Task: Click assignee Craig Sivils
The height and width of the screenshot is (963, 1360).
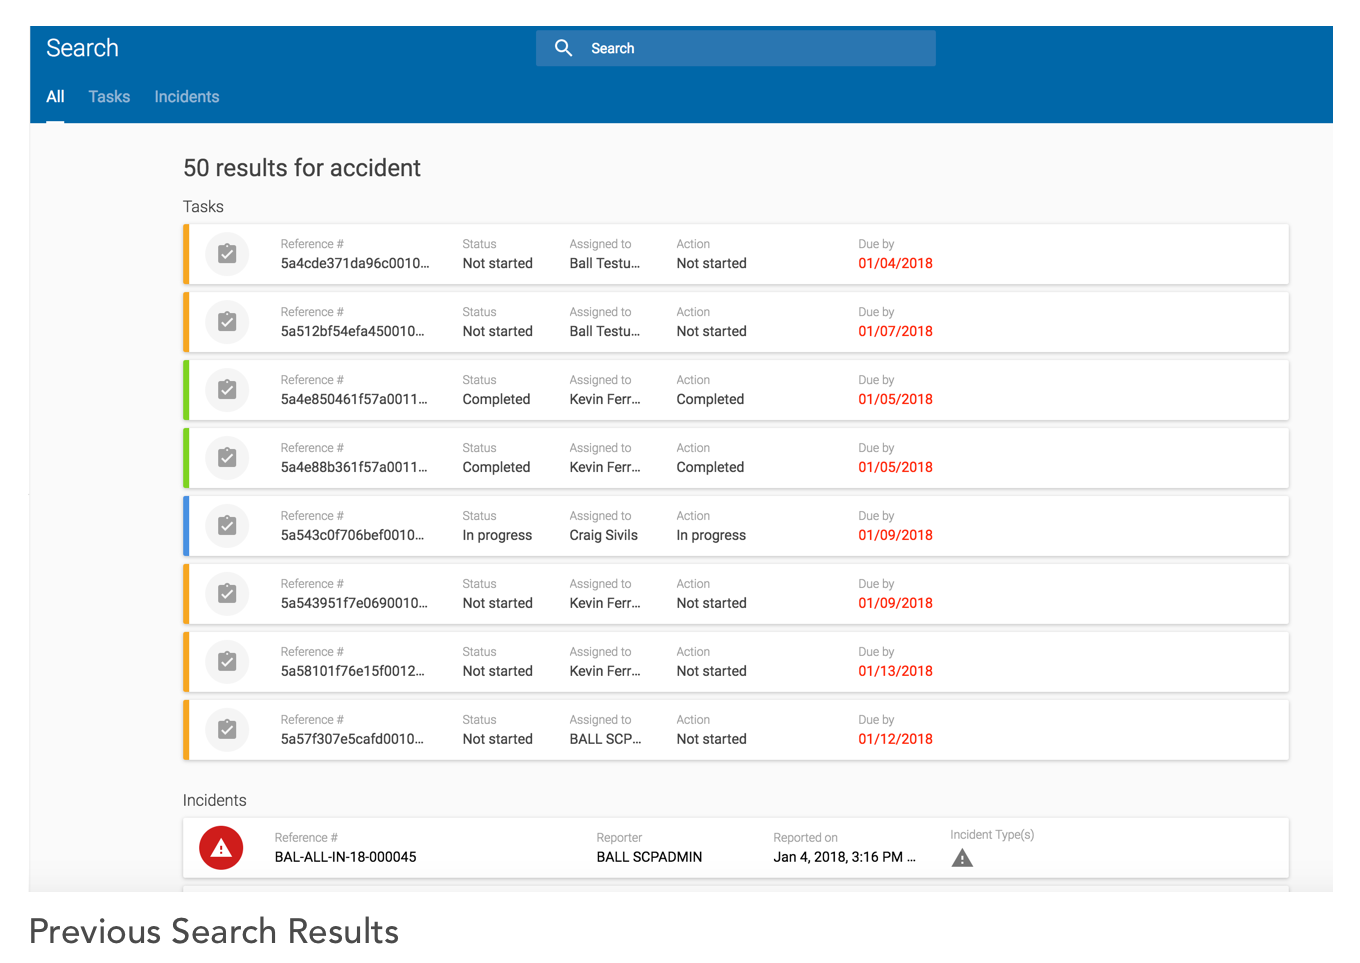Action: pos(603,536)
